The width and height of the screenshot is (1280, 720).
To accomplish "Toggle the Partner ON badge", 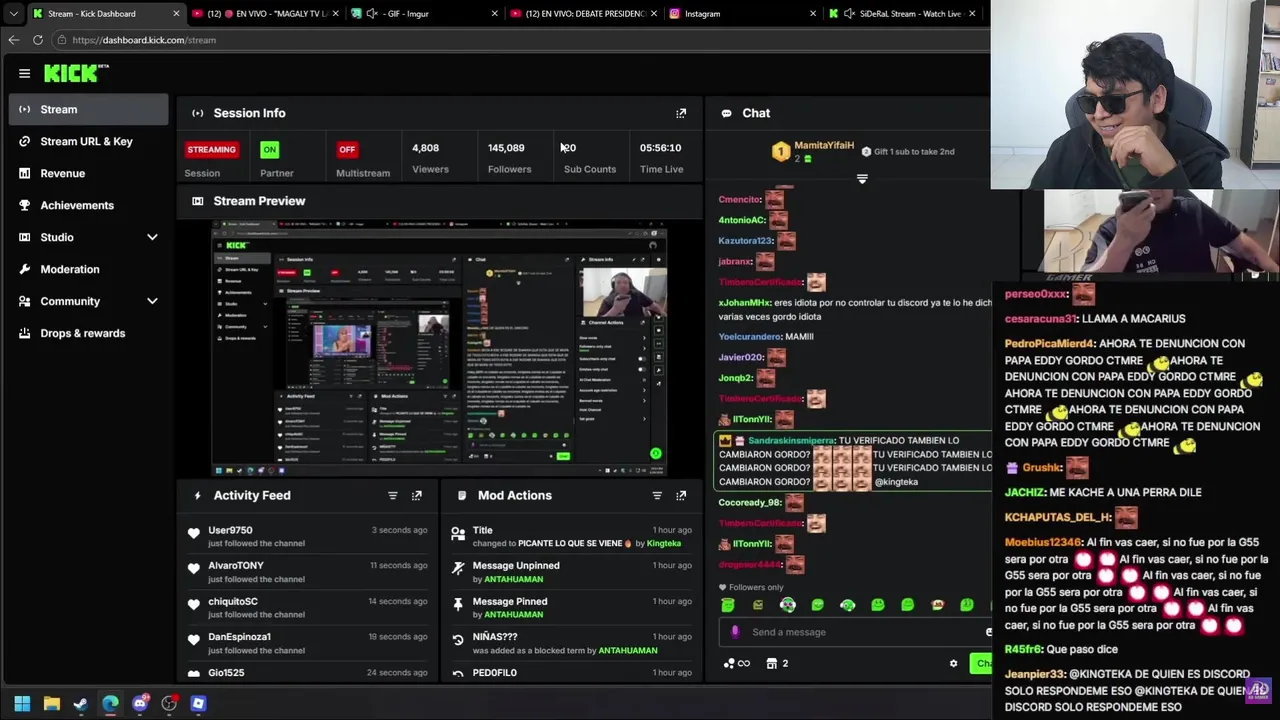I will pos(269,149).
